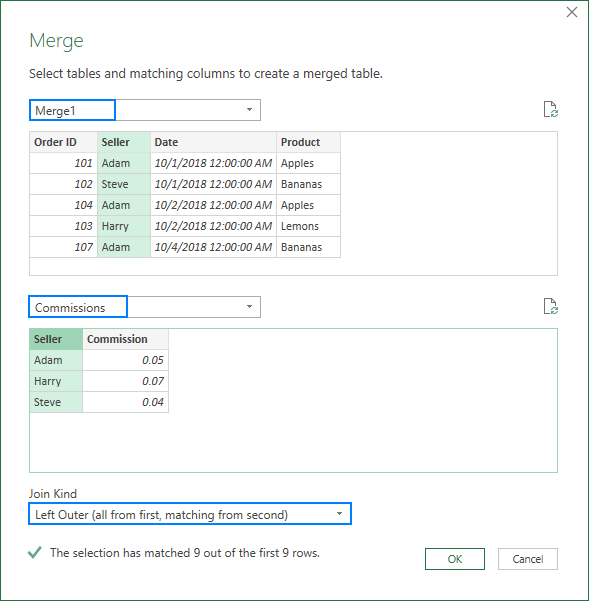Click the 0.04 commission cell
This screenshot has width=589, height=601.
[126, 402]
